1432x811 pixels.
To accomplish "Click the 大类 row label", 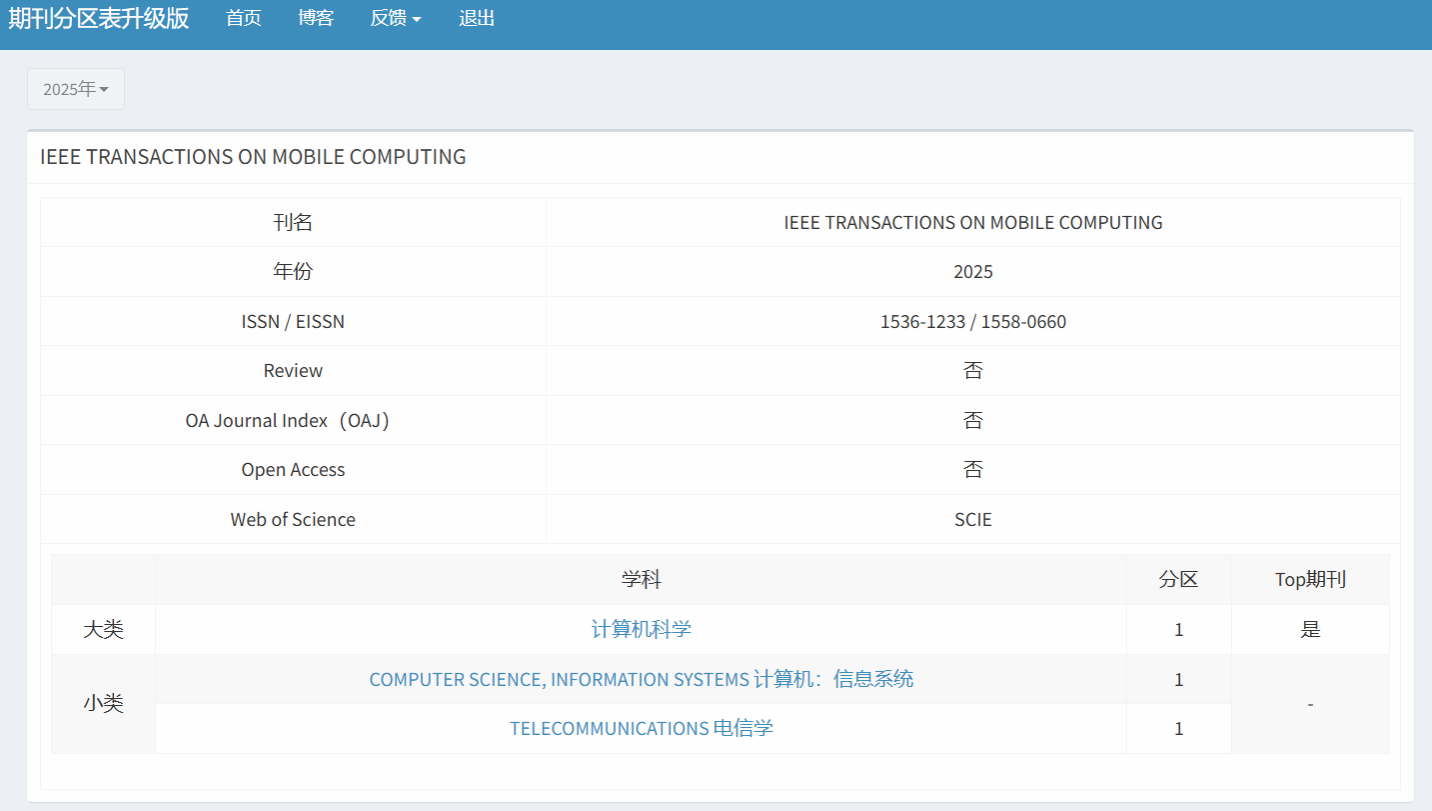I will click(x=104, y=629).
